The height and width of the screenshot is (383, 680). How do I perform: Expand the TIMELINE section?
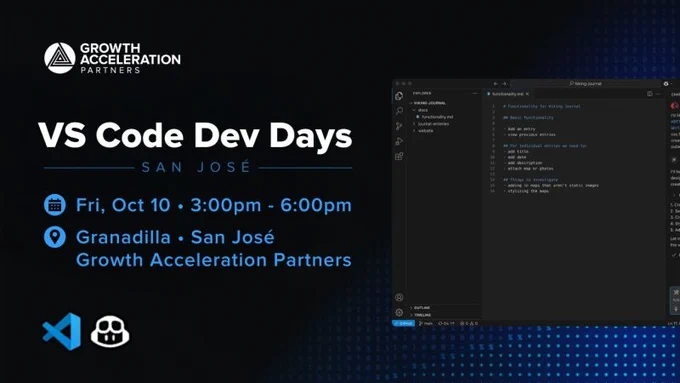pos(422,315)
